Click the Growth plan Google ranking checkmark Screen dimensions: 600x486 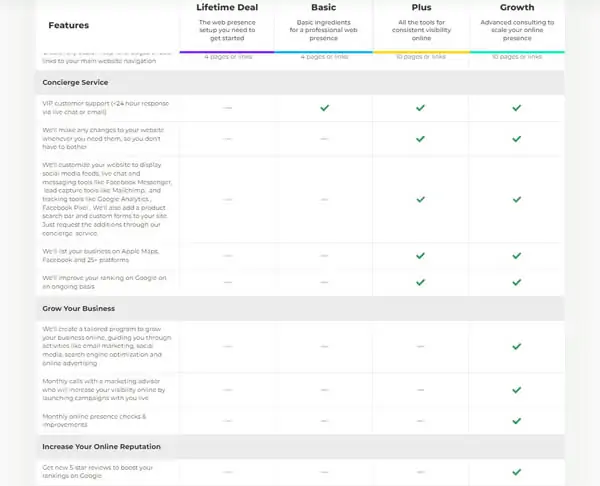517,282
